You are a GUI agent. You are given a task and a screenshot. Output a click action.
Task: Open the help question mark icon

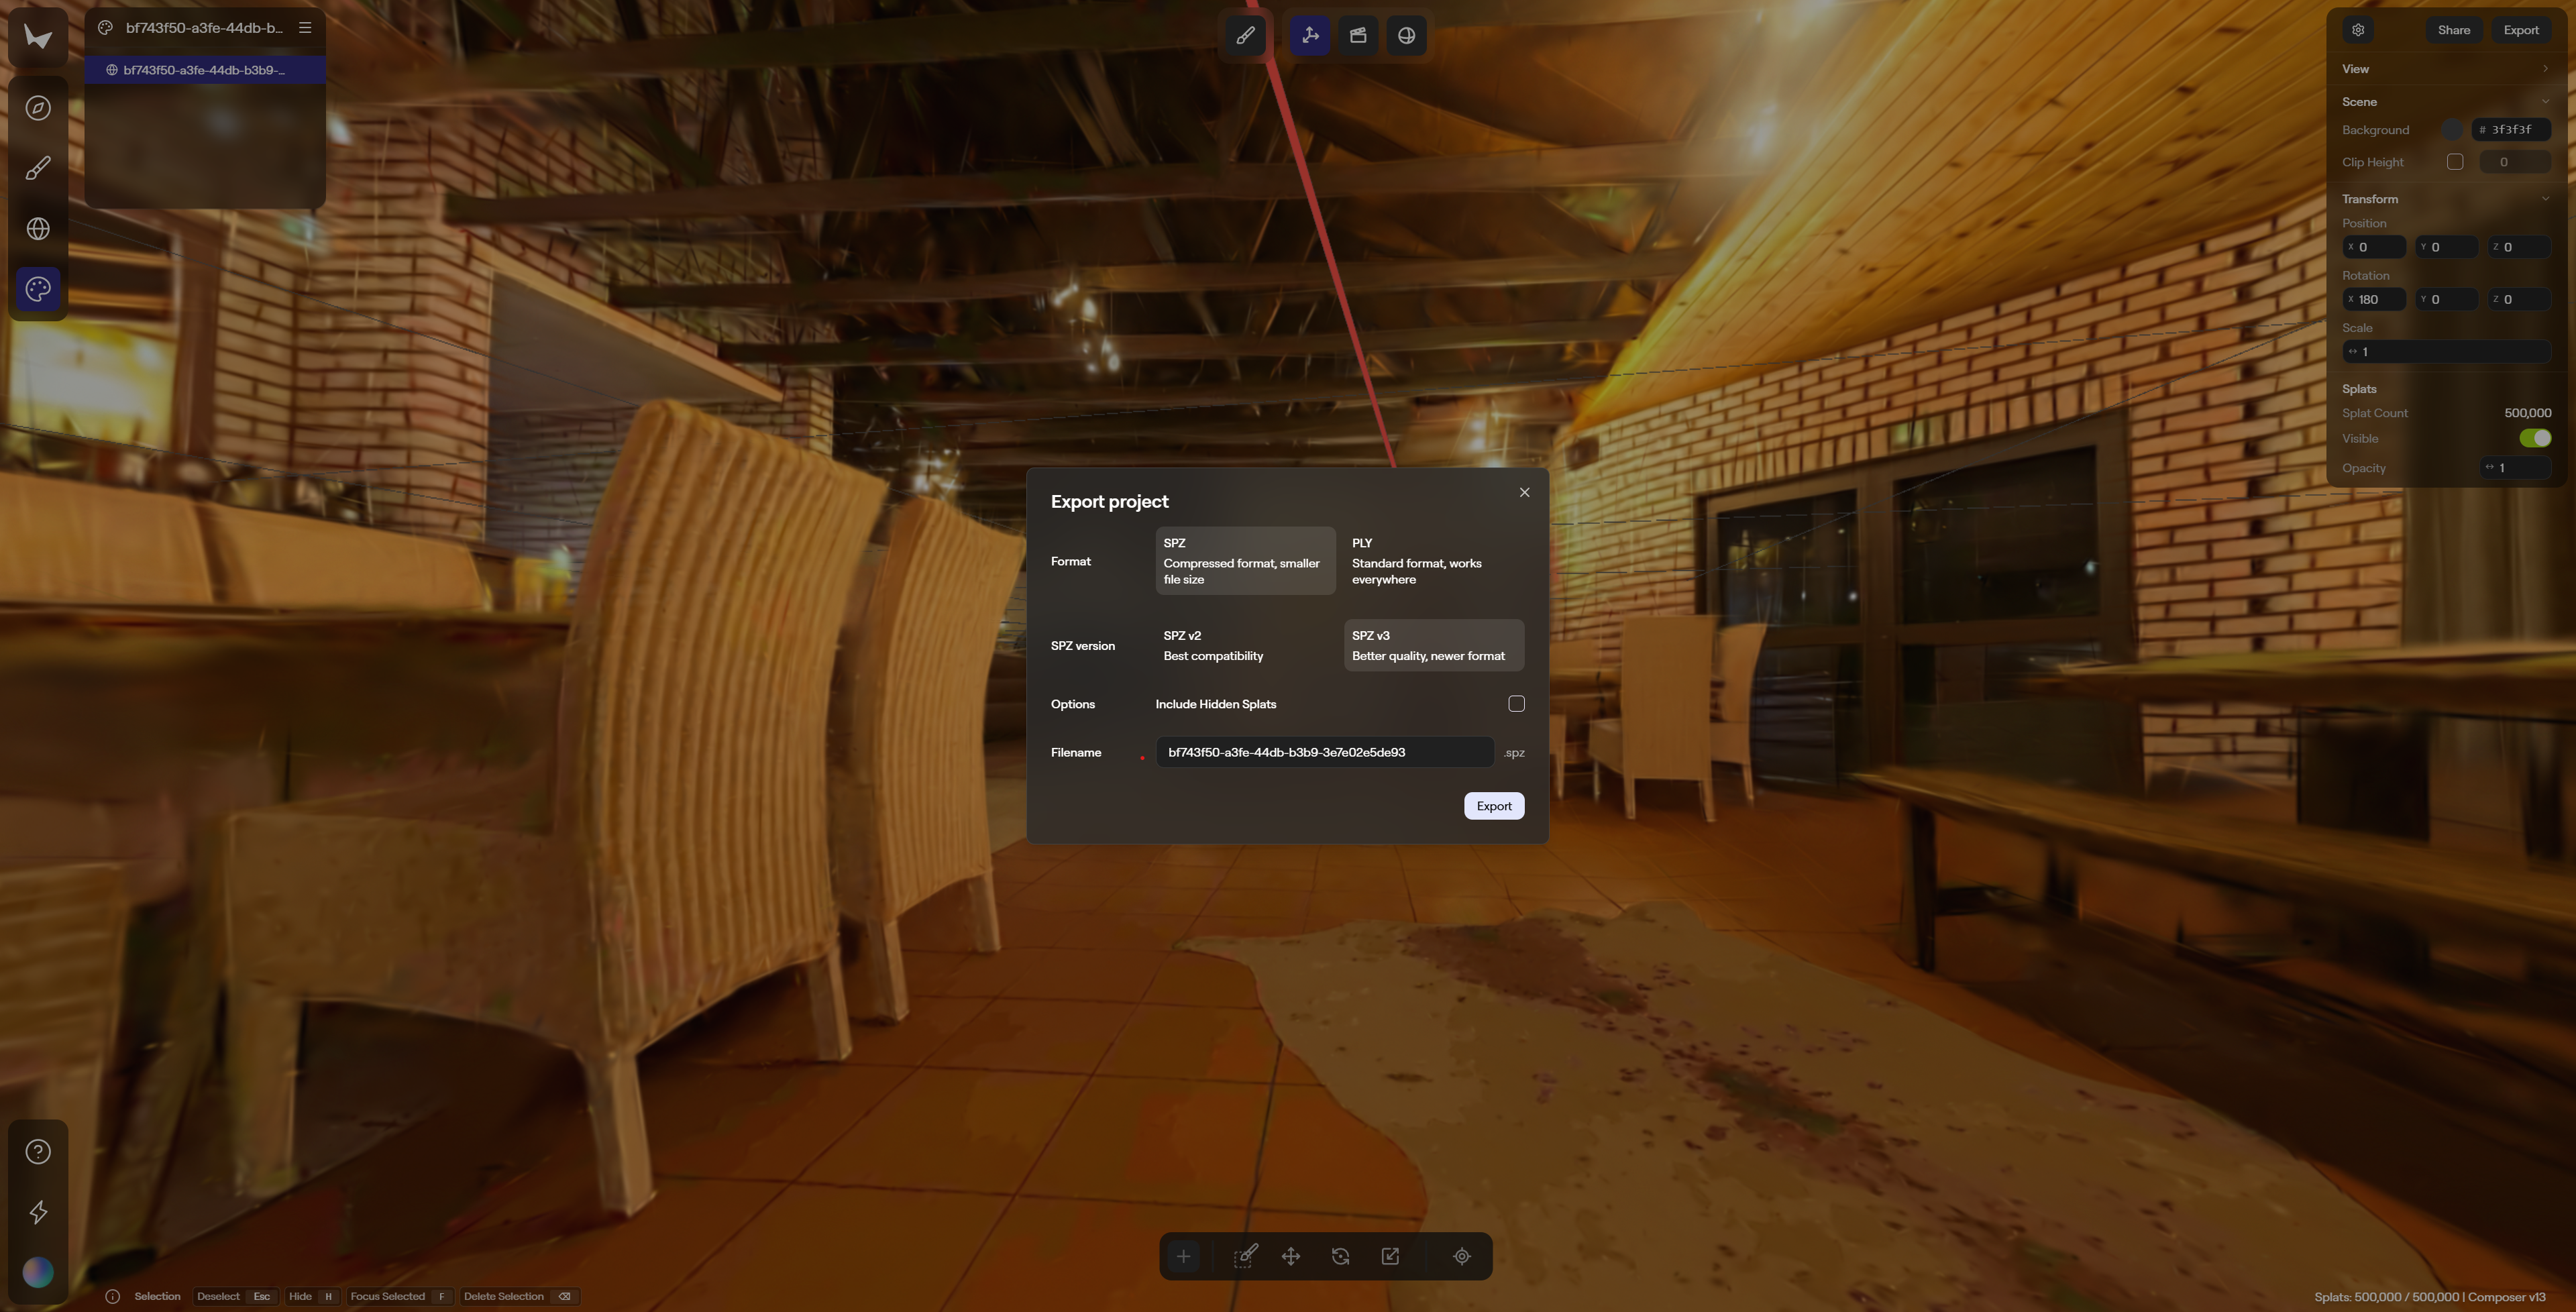coord(38,1152)
